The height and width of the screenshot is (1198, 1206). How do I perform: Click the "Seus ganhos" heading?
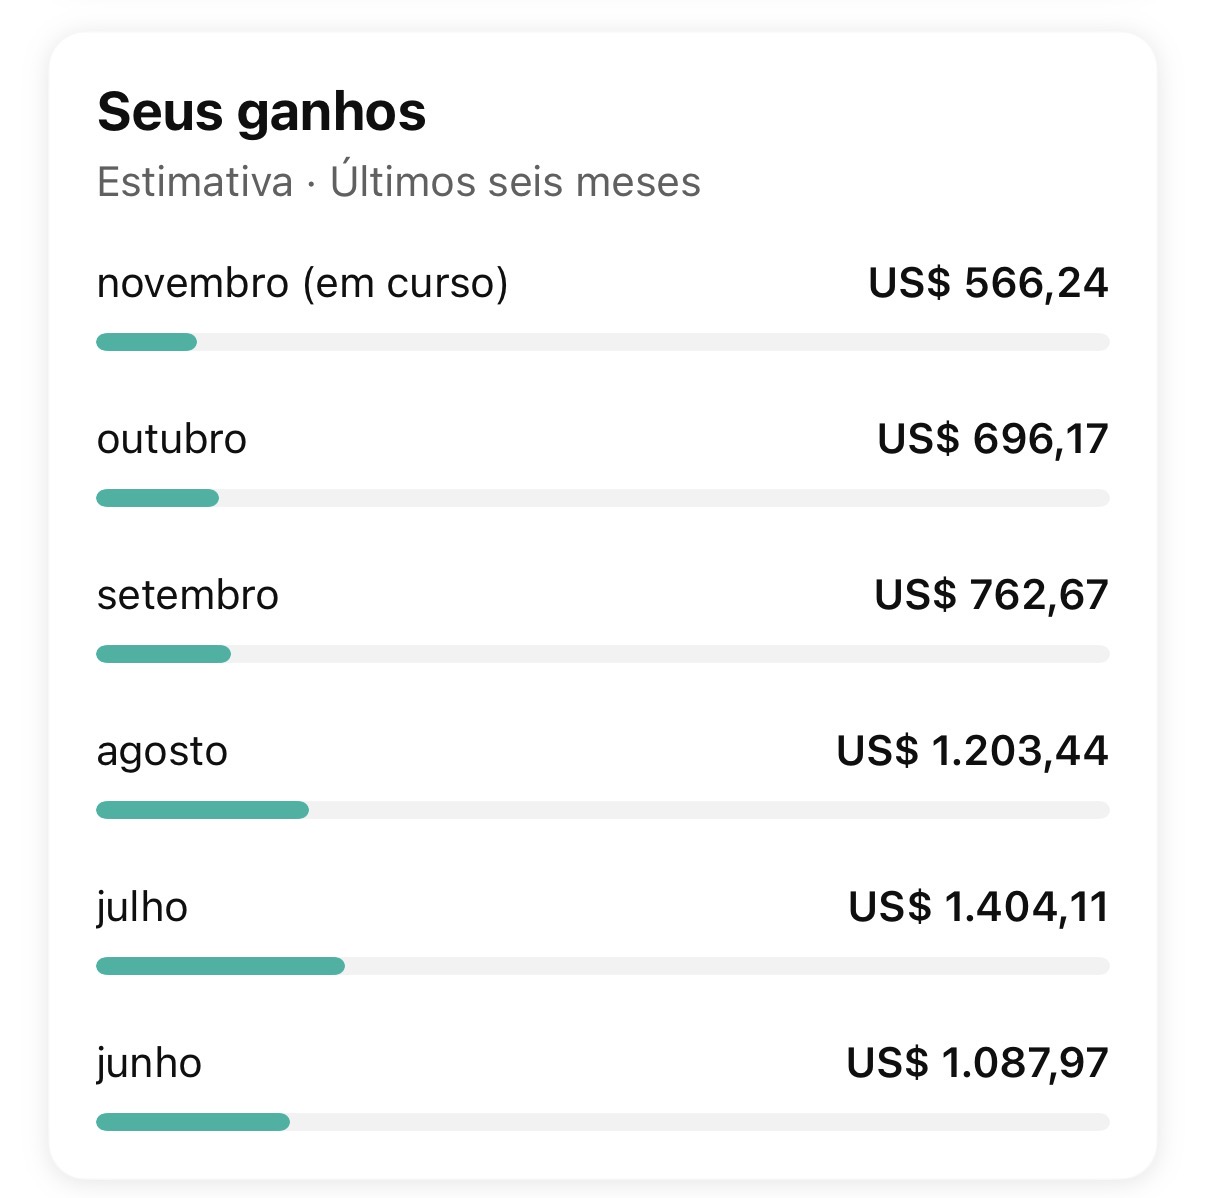point(260,112)
